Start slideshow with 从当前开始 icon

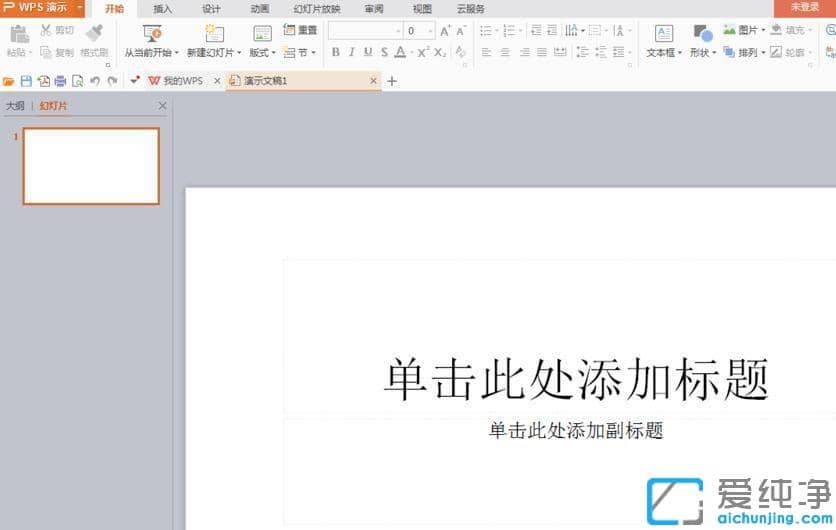pyautogui.click(x=152, y=34)
